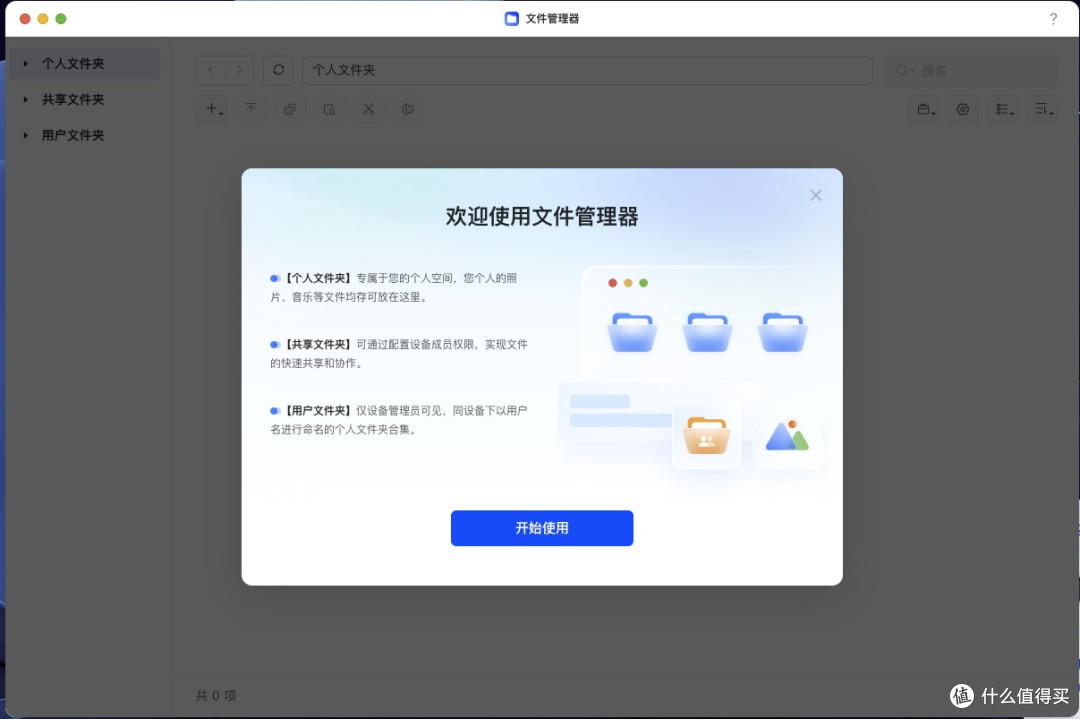The width and height of the screenshot is (1080, 719).
Task: Open the toolbox dropdown icon
Action: point(926,109)
